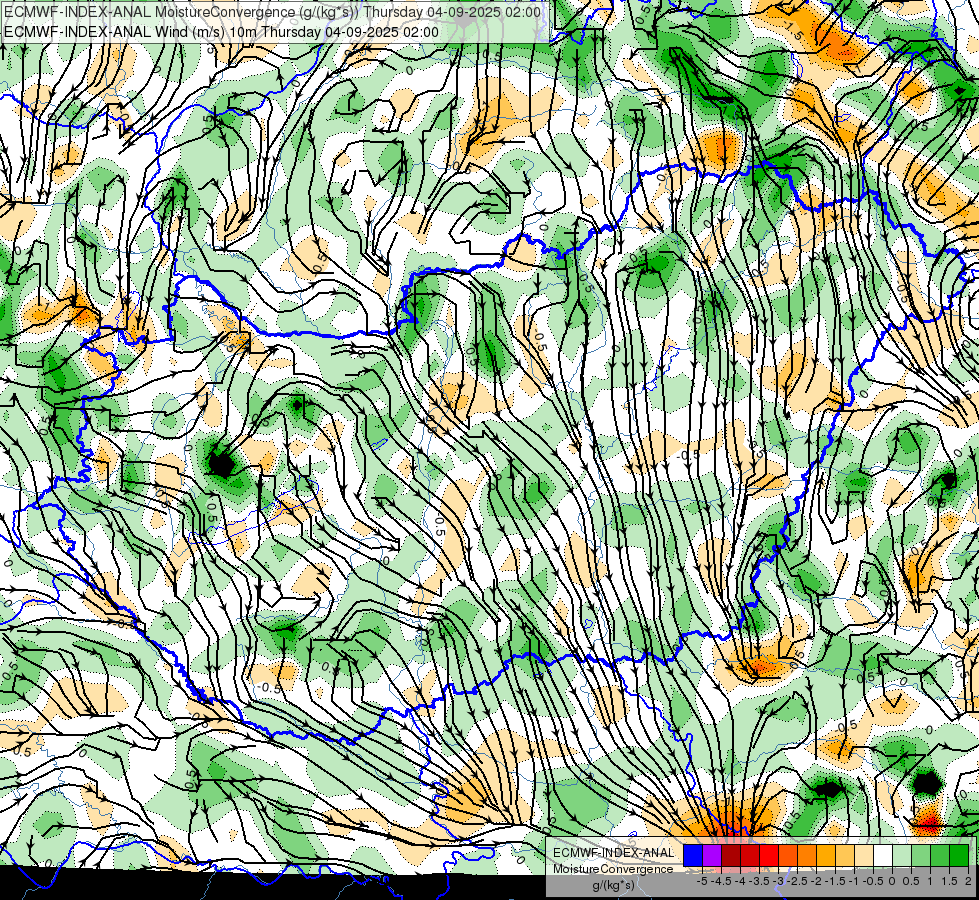Pick the bright red swatch left of -3

(x=769, y=855)
